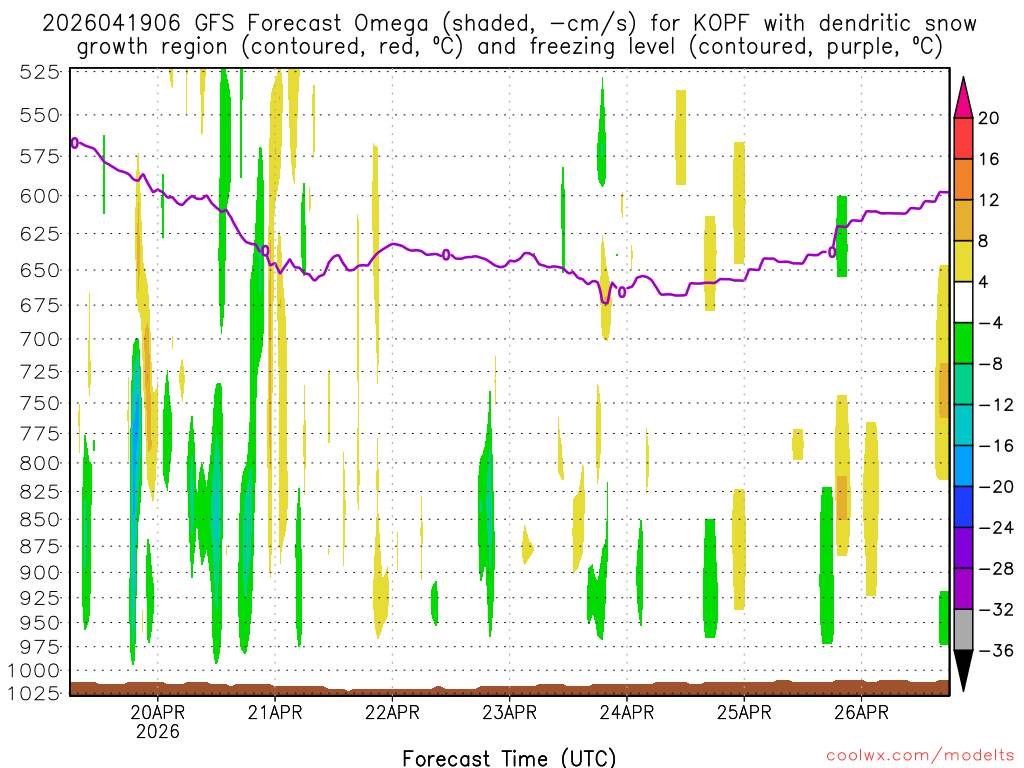The image size is (1024, 768).
Task: Click the magenta arrow cap atop the colorbar
Action: pyautogui.click(x=963, y=97)
